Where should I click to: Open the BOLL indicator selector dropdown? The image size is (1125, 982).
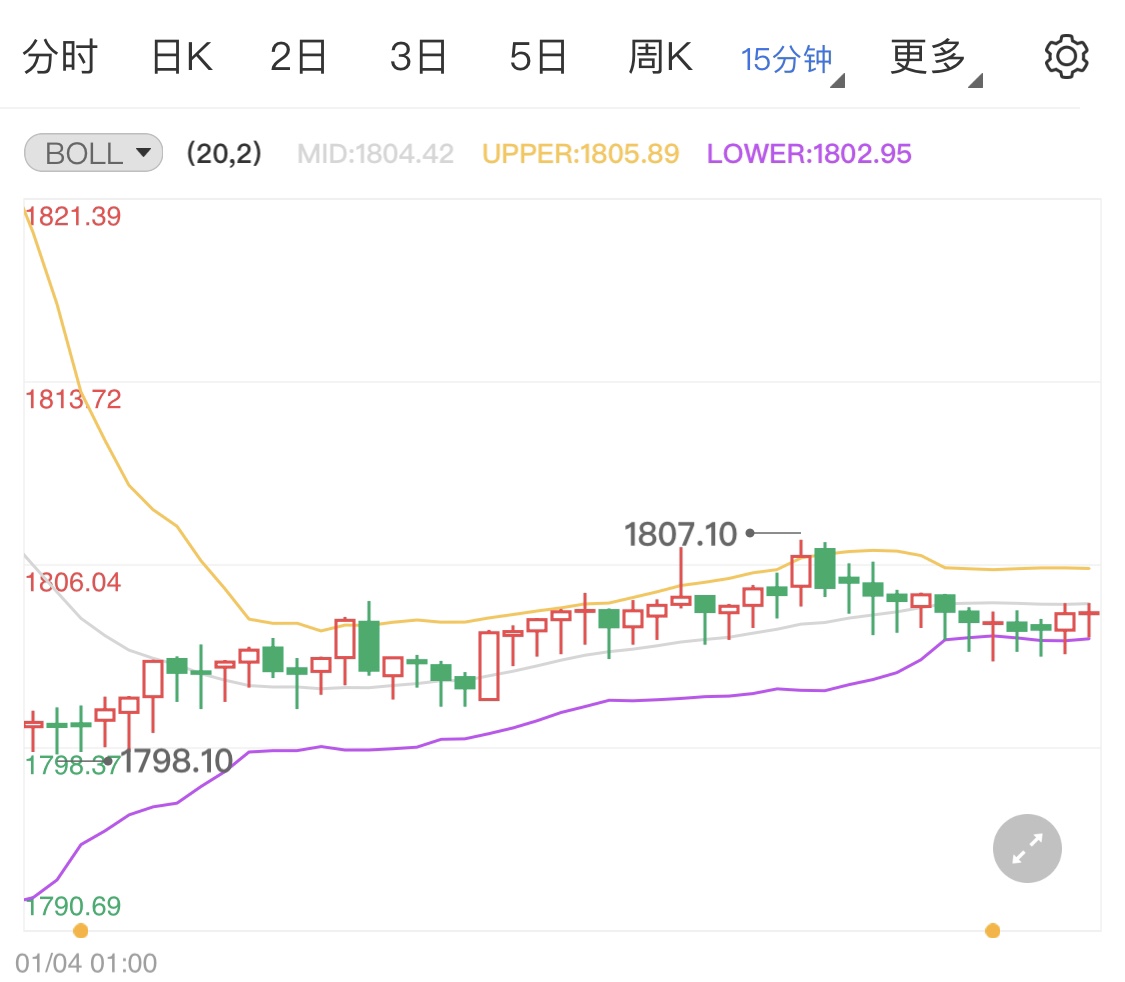click(x=93, y=153)
